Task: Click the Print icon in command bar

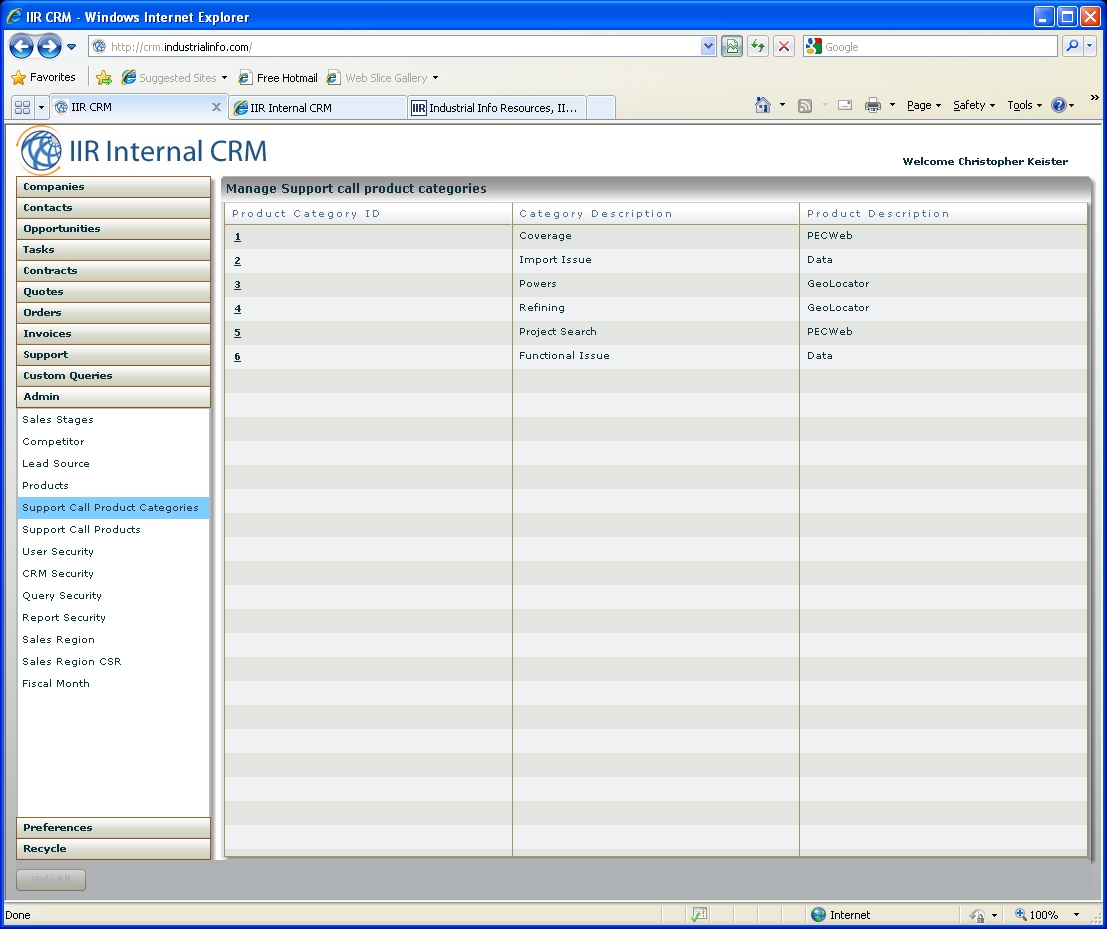Action: 873,106
